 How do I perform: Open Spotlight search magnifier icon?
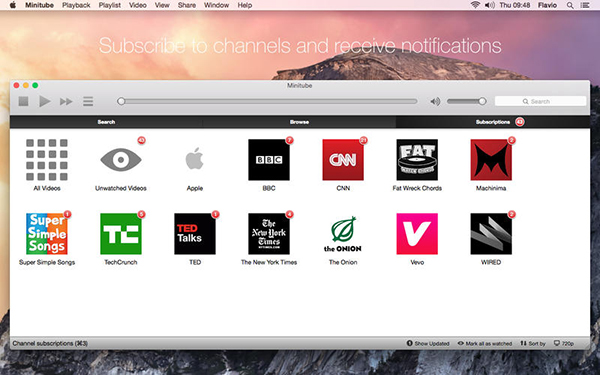pyautogui.click(x=570, y=5)
